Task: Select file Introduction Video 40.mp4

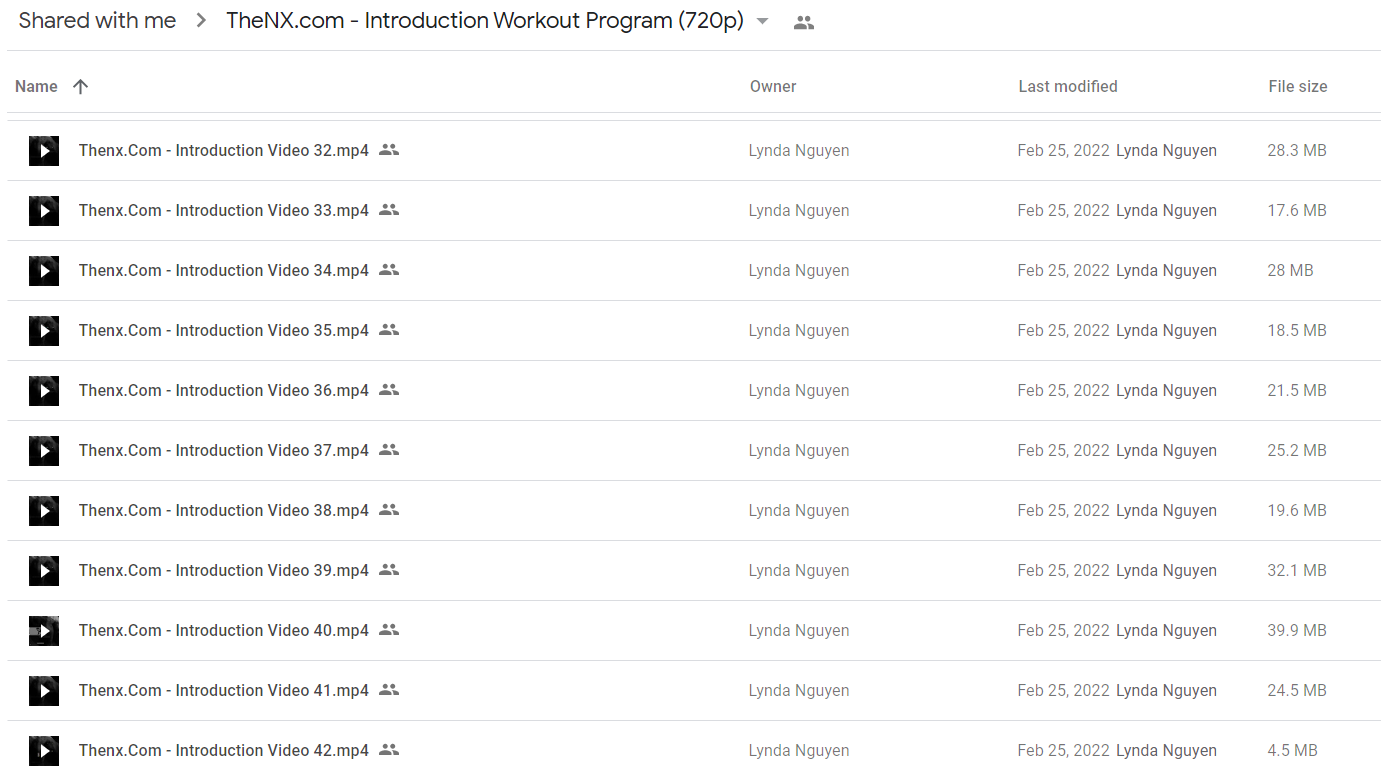Action: pos(224,630)
